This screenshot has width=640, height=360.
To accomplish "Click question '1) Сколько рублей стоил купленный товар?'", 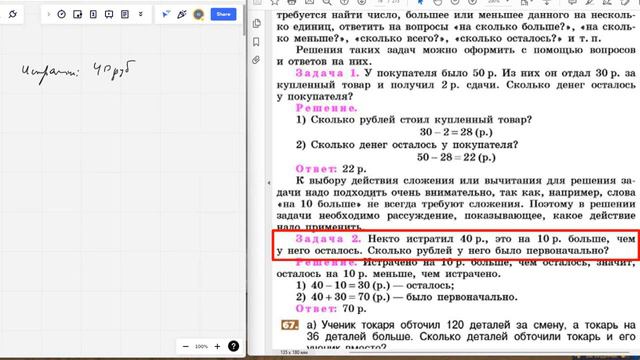I will click(x=414, y=120).
